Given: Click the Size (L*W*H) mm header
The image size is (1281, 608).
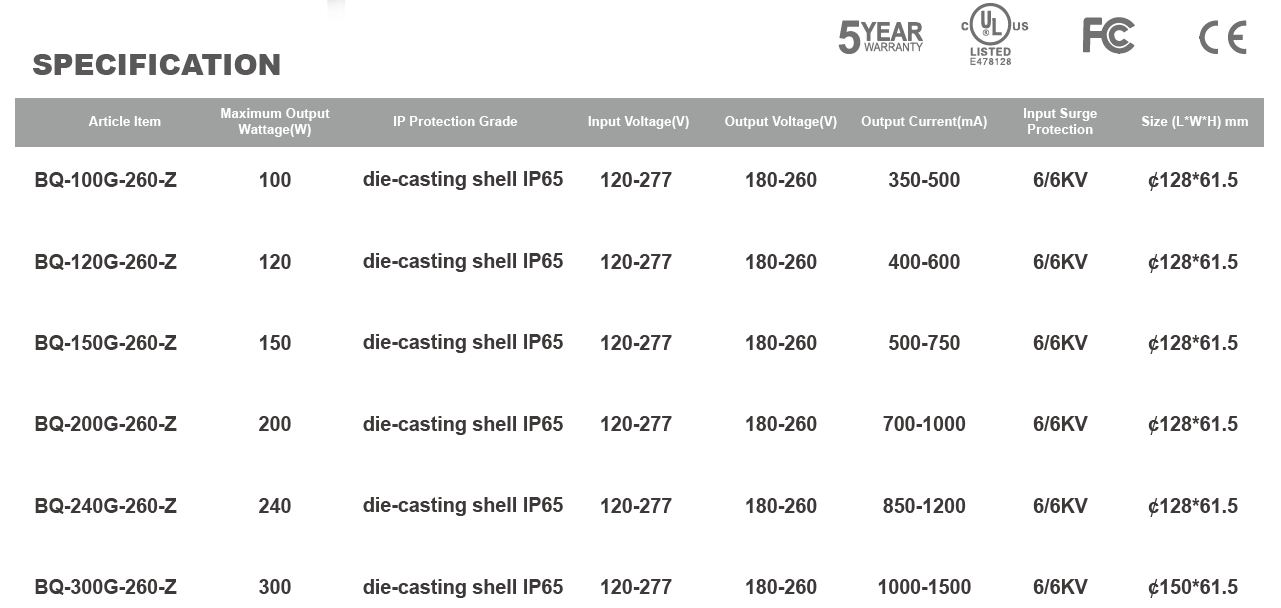Looking at the screenshot, I should [x=1194, y=122].
